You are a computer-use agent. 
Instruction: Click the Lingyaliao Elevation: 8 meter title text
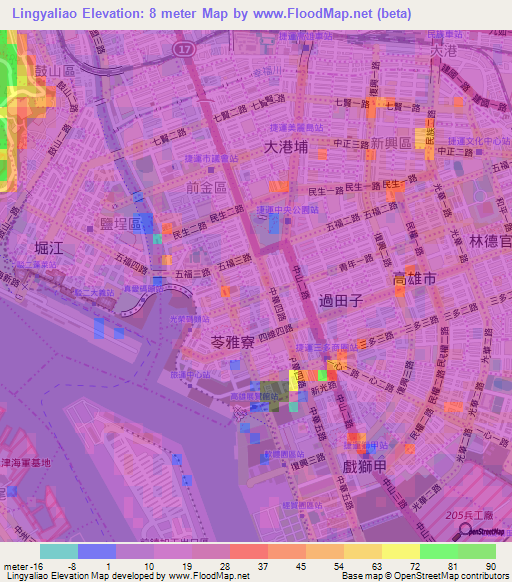coord(105,14)
